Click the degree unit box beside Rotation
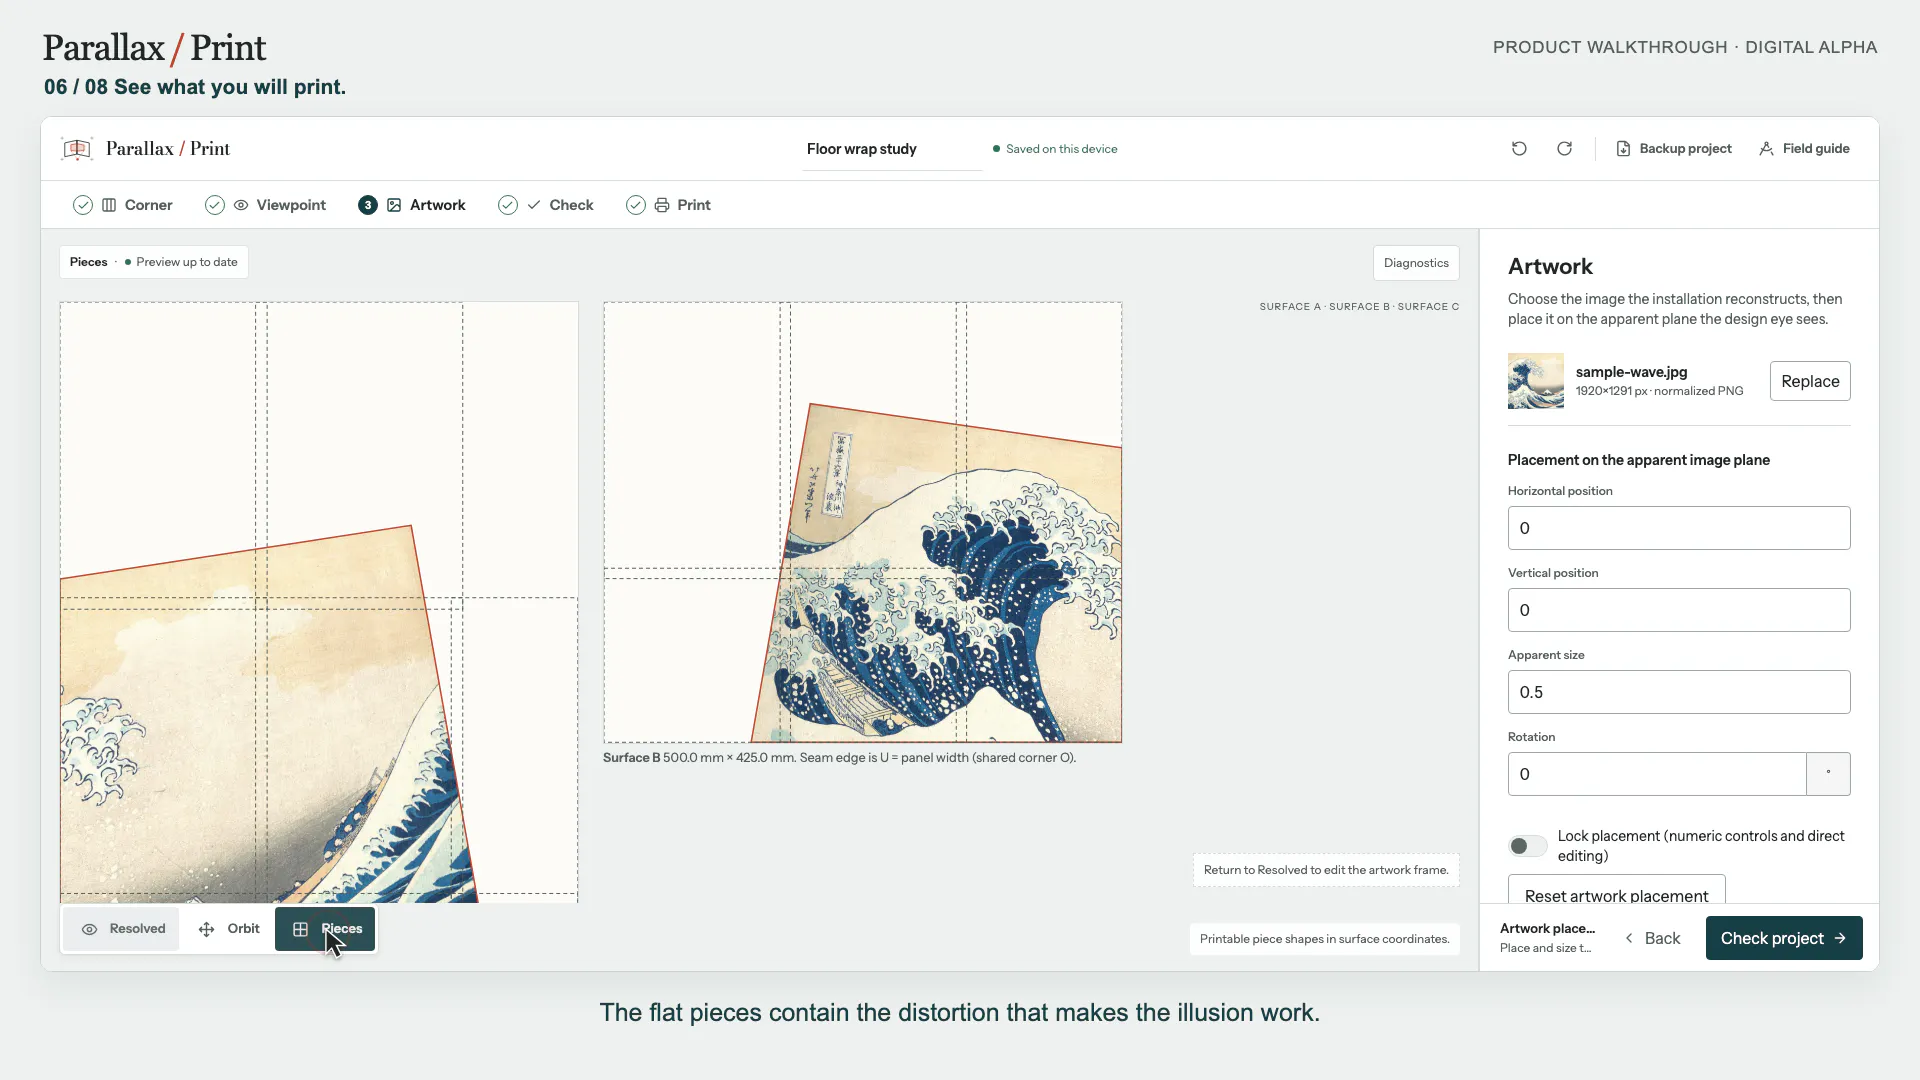Viewport: 1920px width, 1080px height. 1829,774
